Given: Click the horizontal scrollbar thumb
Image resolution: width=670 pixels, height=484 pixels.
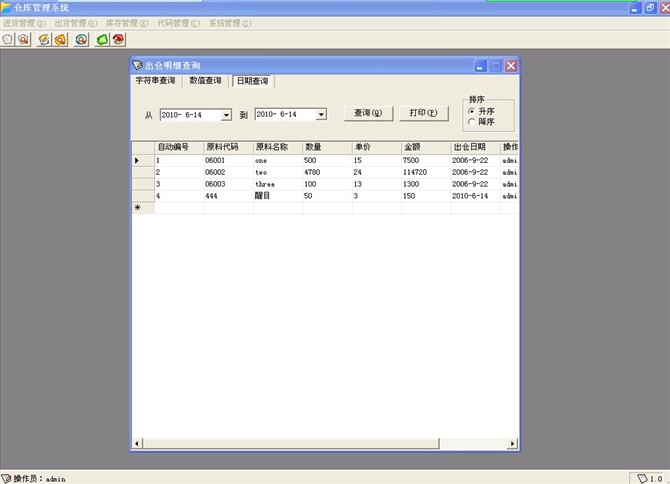Looking at the screenshot, I should [x=291, y=443].
